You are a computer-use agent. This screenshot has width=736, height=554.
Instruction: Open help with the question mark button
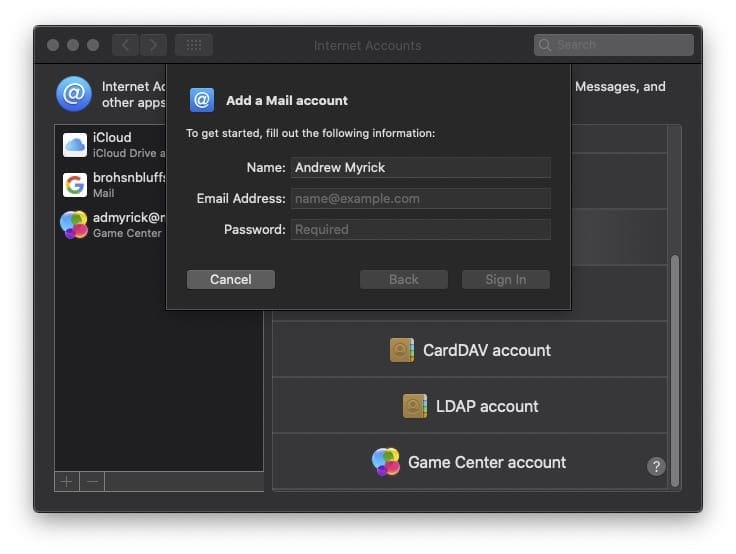point(656,466)
